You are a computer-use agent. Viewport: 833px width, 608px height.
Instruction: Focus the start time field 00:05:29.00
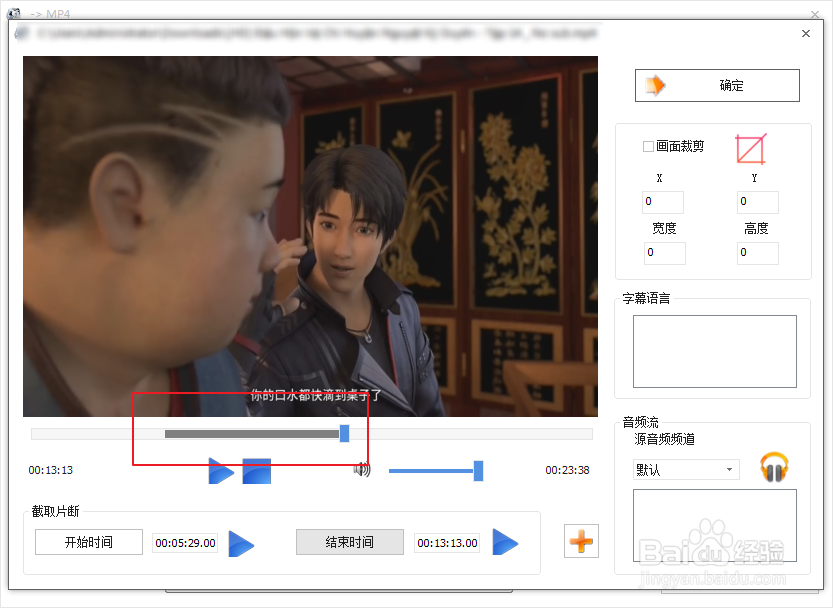185,543
